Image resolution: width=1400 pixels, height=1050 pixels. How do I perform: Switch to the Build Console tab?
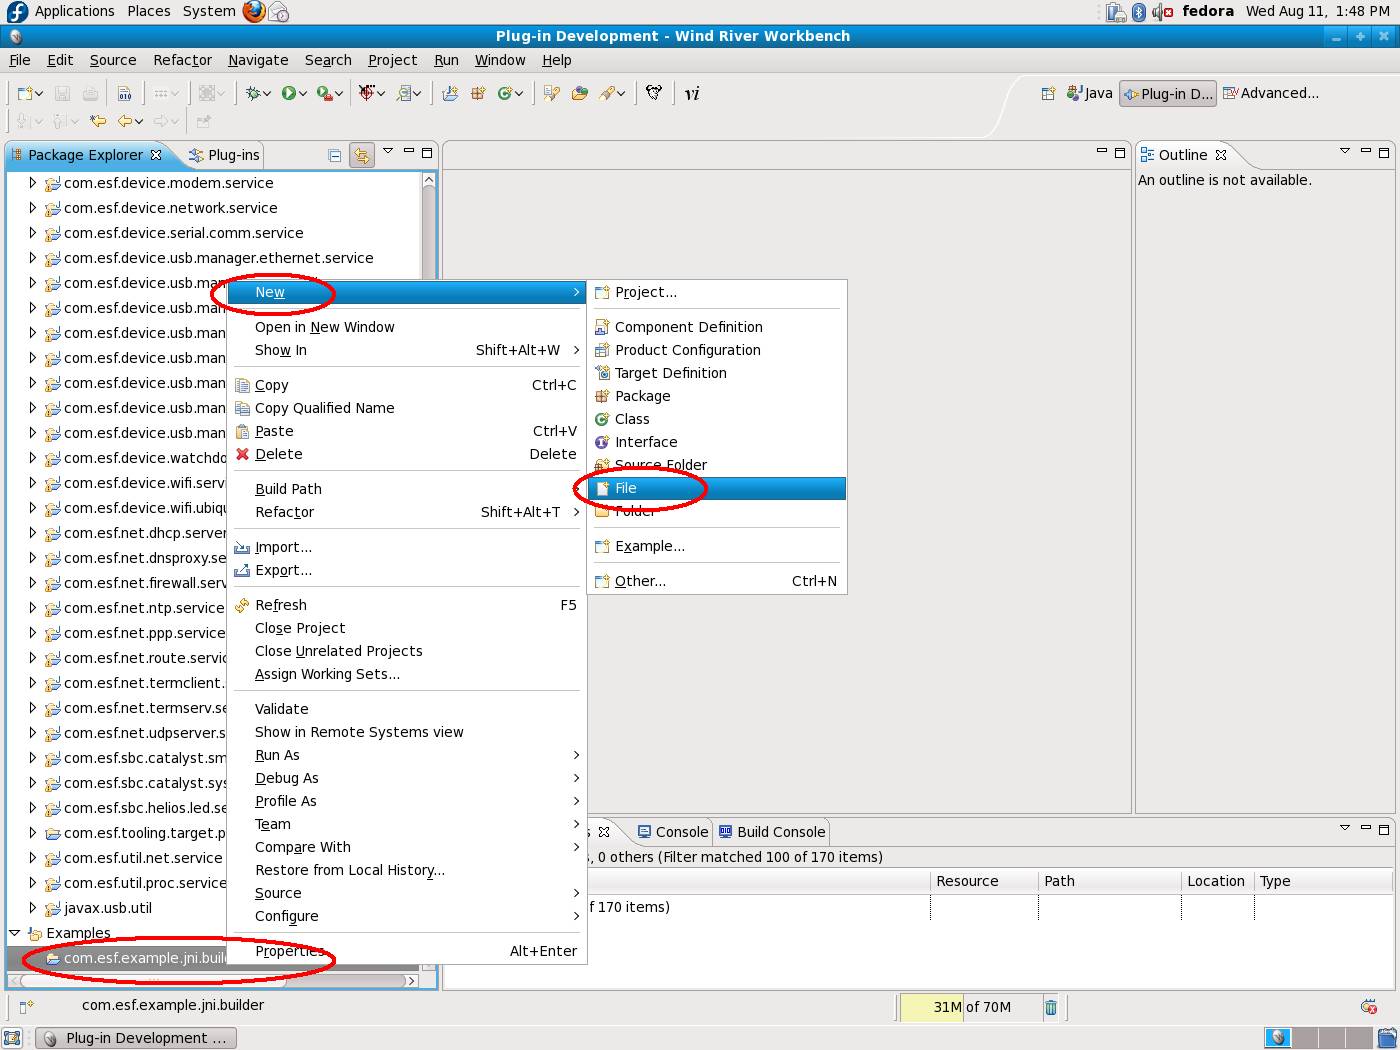[772, 832]
